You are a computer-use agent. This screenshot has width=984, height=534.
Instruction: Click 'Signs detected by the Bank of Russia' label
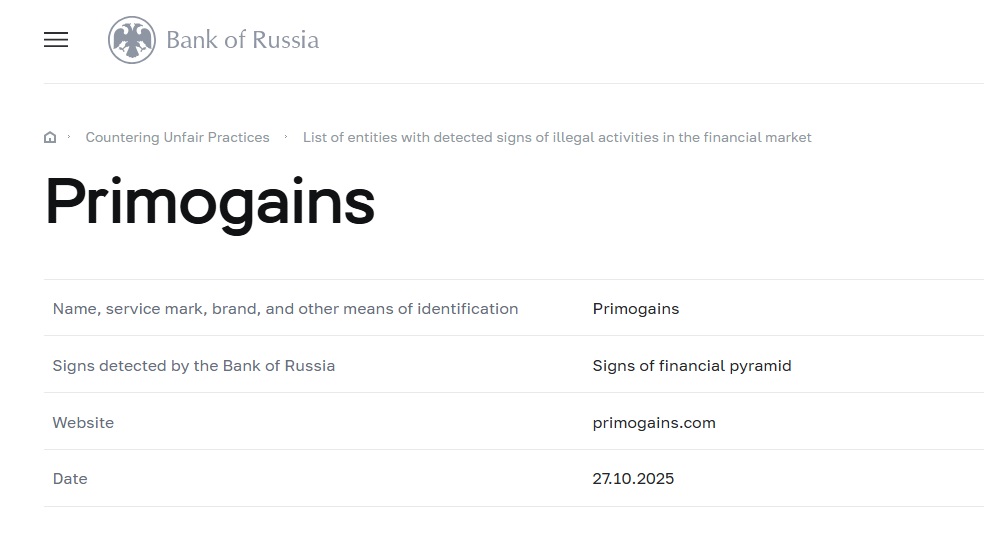pyautogui.click(x=193, y=366)
